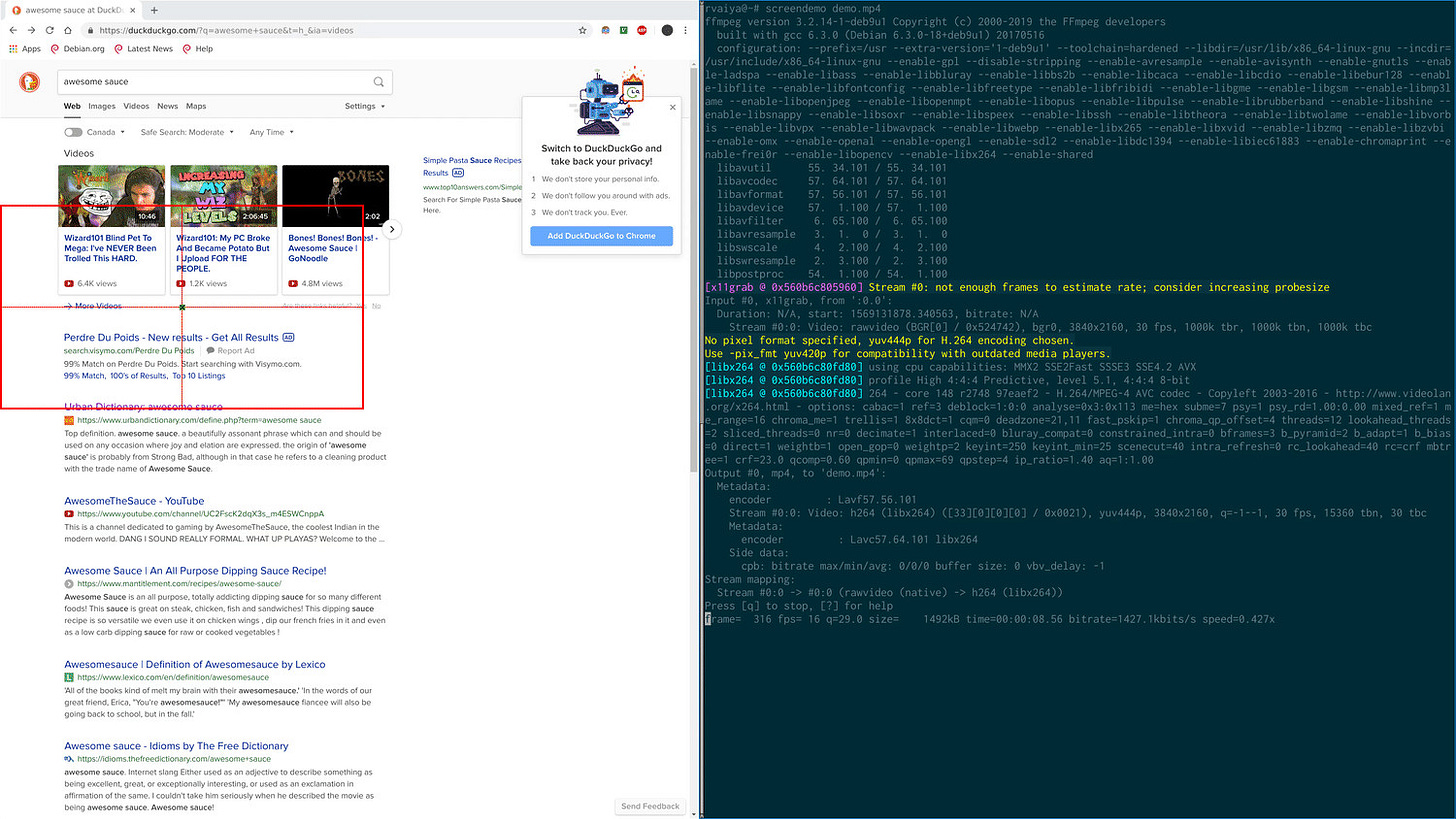Viewport: 1456px width, 819px height.
Task: Open the AwesomeTheSauce - YouTube result
Action: [x=134, y=501]
